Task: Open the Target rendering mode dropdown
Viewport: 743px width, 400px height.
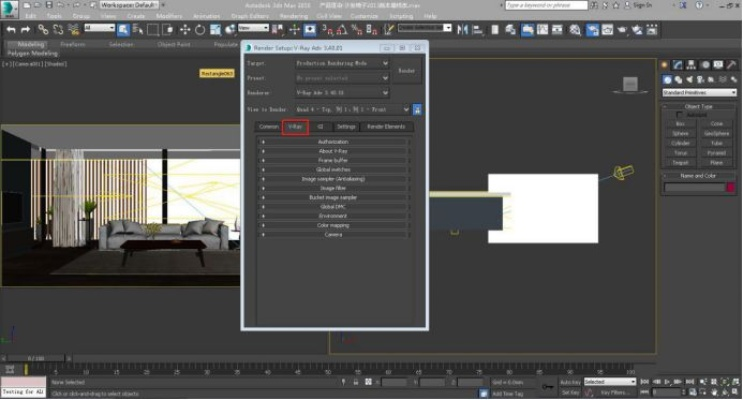Action: [342, 63]
